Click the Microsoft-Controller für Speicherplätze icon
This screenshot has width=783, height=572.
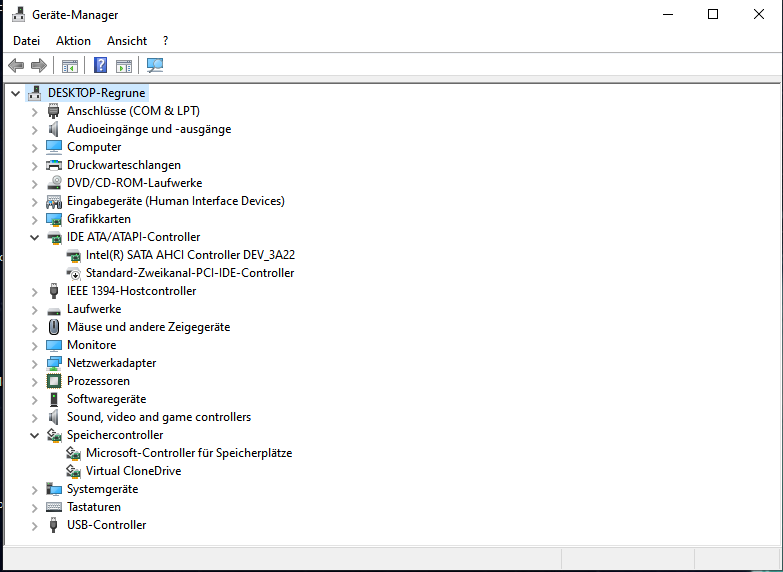(73, 453)
